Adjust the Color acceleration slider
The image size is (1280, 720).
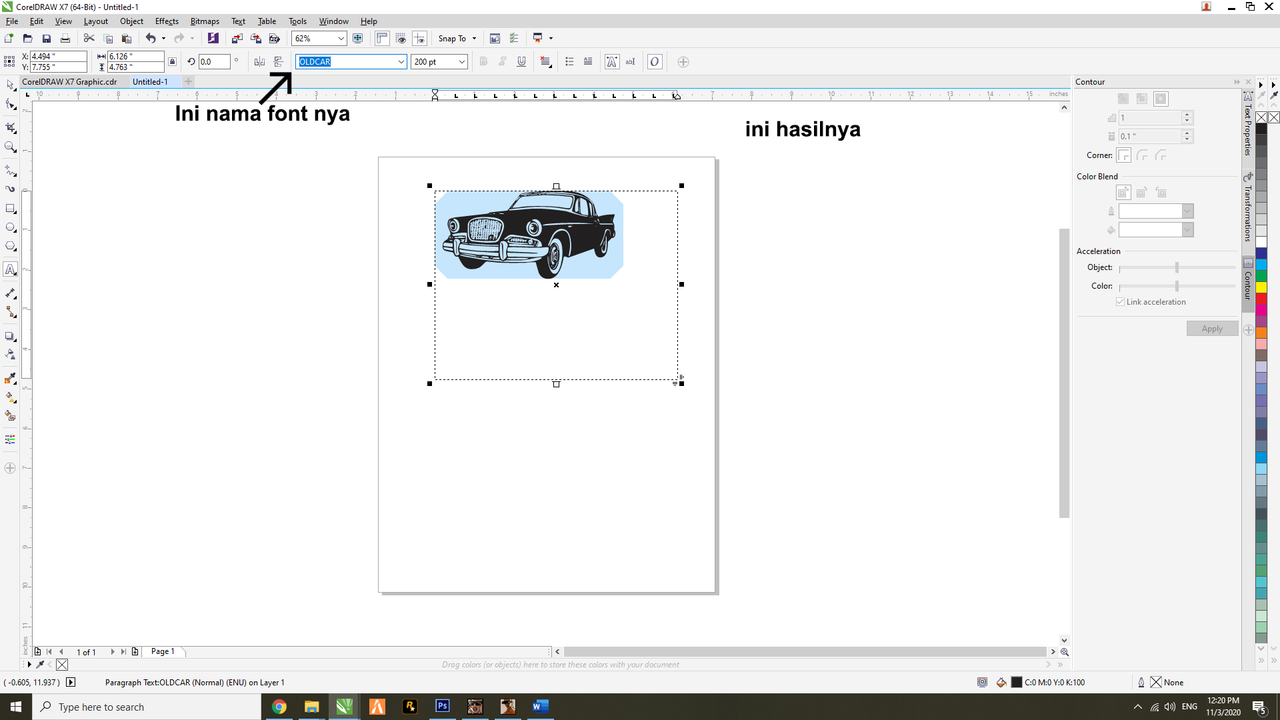coord(1177,286)
